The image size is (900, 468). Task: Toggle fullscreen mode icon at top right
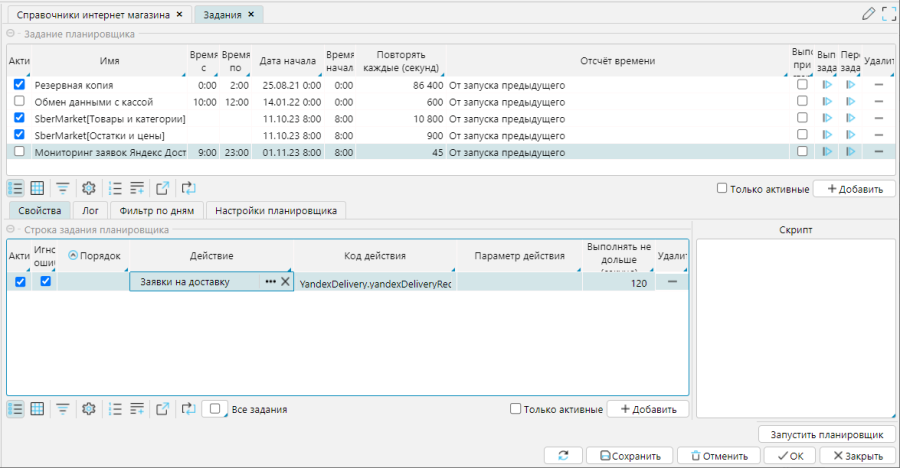pyautogui.click(x=888, y=14)
